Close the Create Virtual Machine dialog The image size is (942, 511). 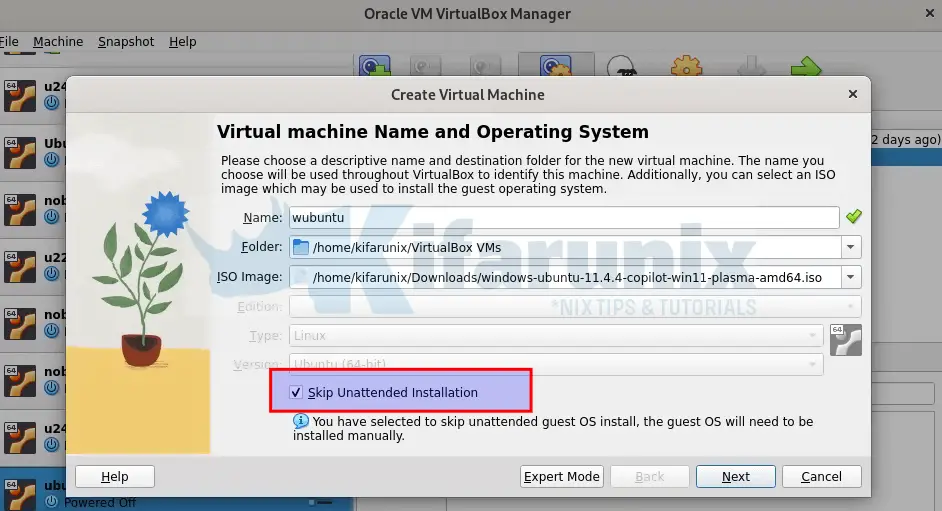tap(852, 94)
